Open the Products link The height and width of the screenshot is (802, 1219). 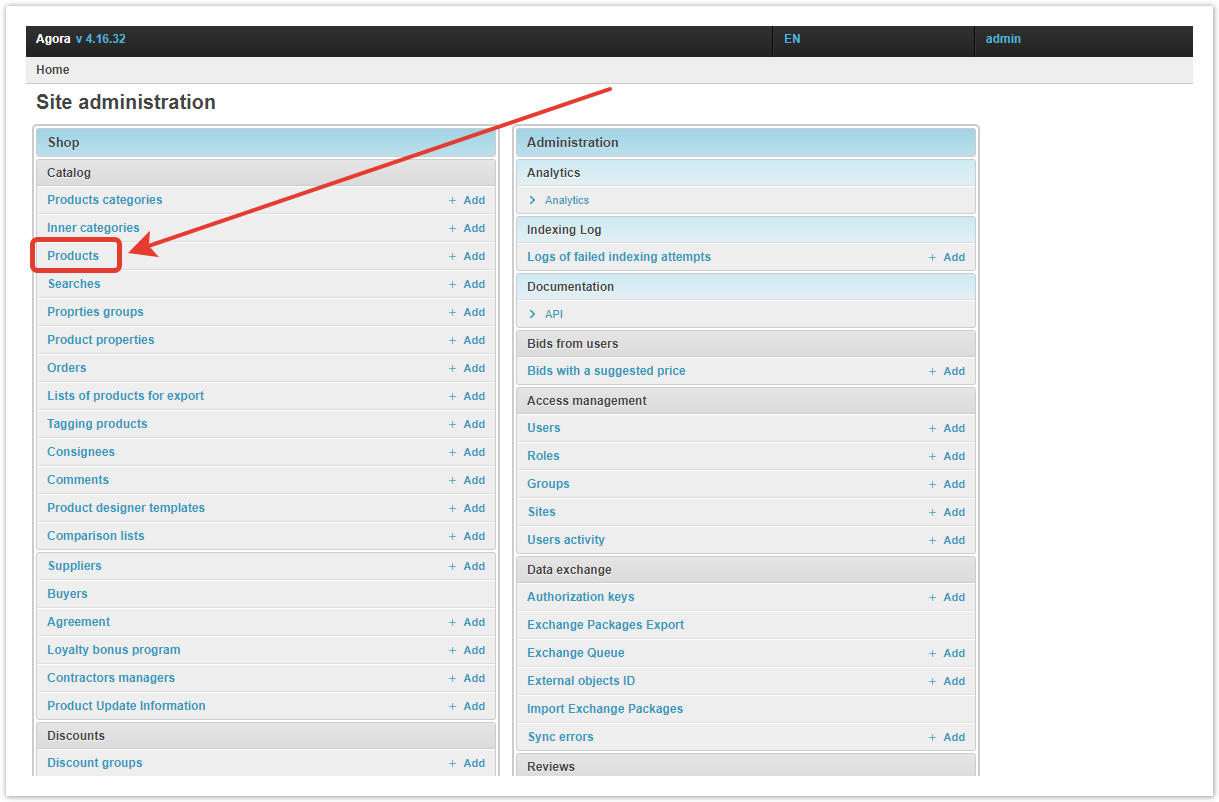coord(73,256)
